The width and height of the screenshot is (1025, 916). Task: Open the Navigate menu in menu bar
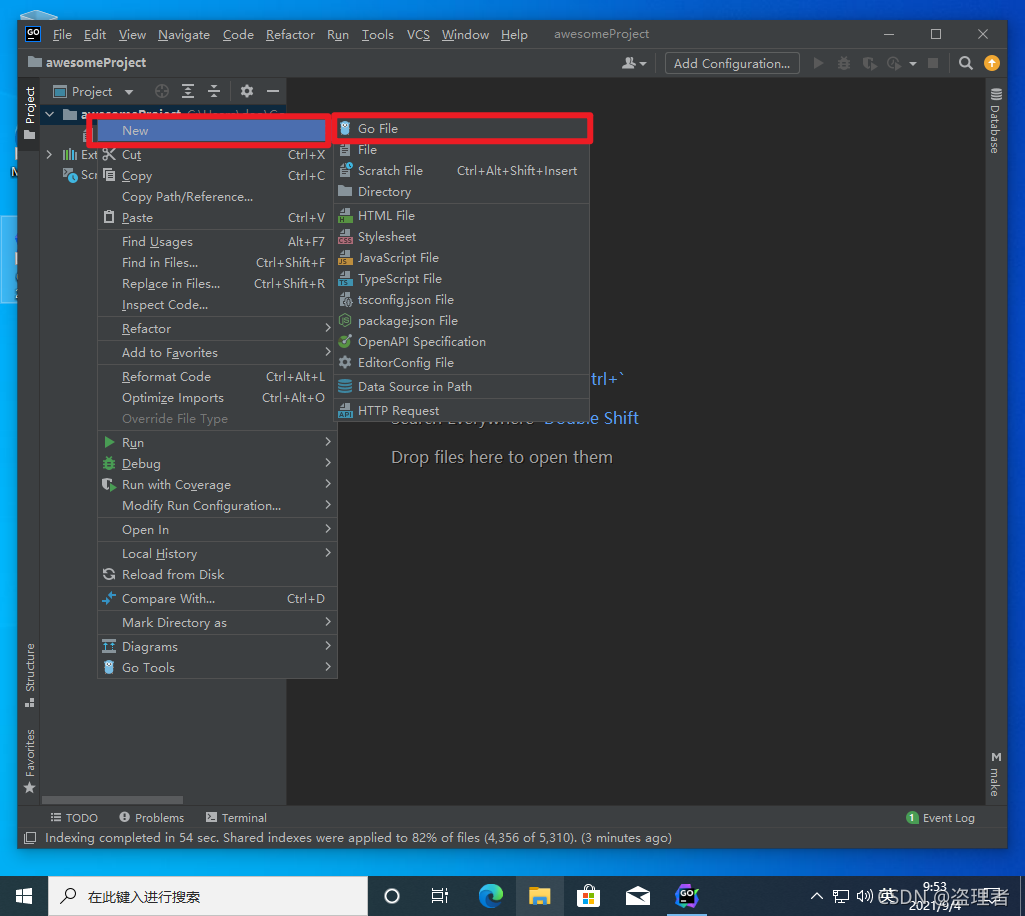point(184,35)
